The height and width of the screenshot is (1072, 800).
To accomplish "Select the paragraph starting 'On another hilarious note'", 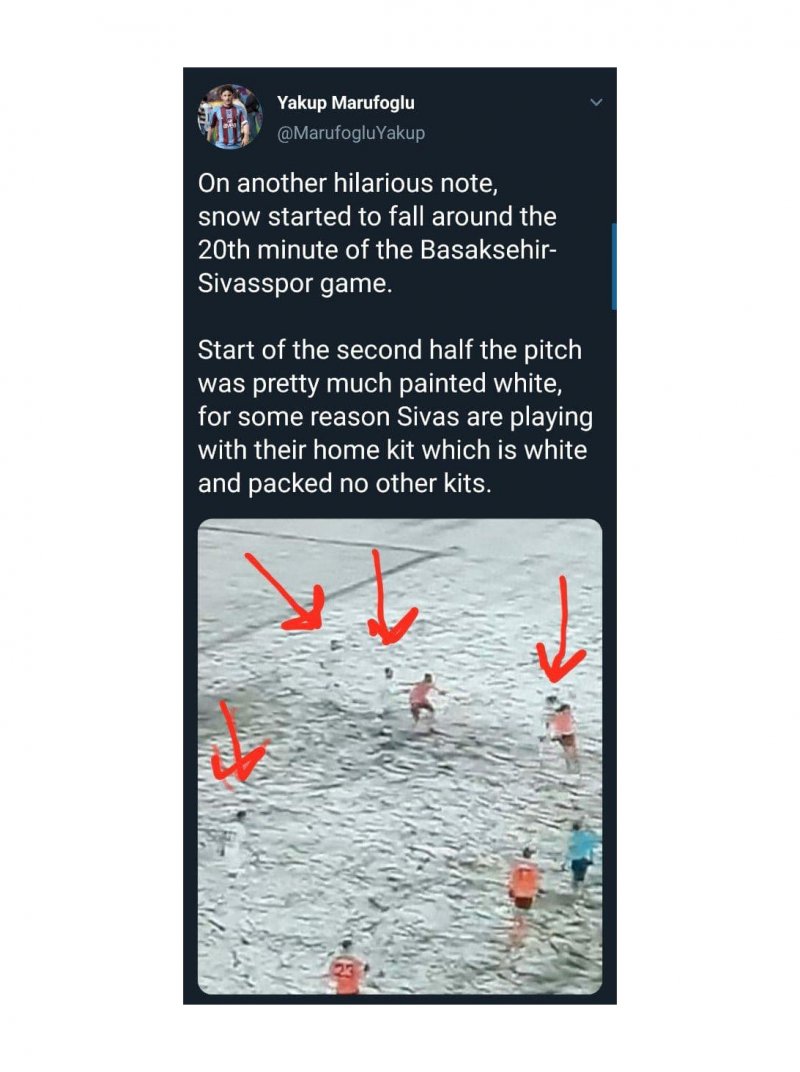I will (377, 233).
